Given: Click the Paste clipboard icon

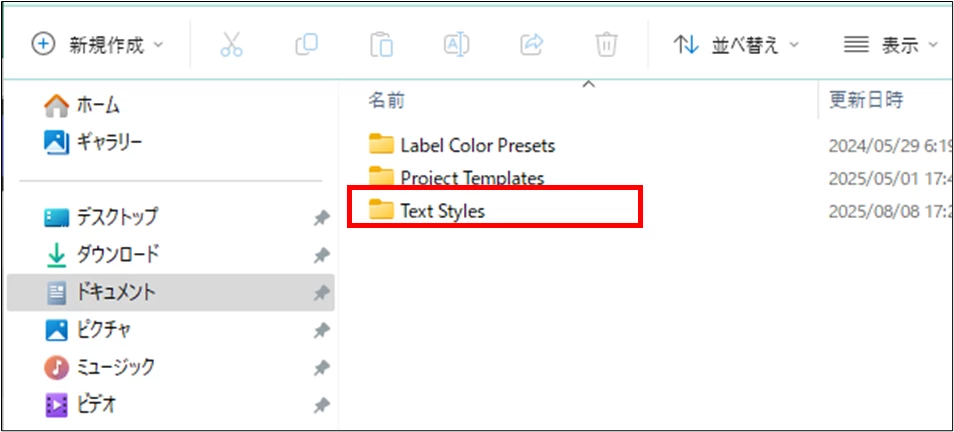Looking at the screenshot, I should (x=381, y=45).
